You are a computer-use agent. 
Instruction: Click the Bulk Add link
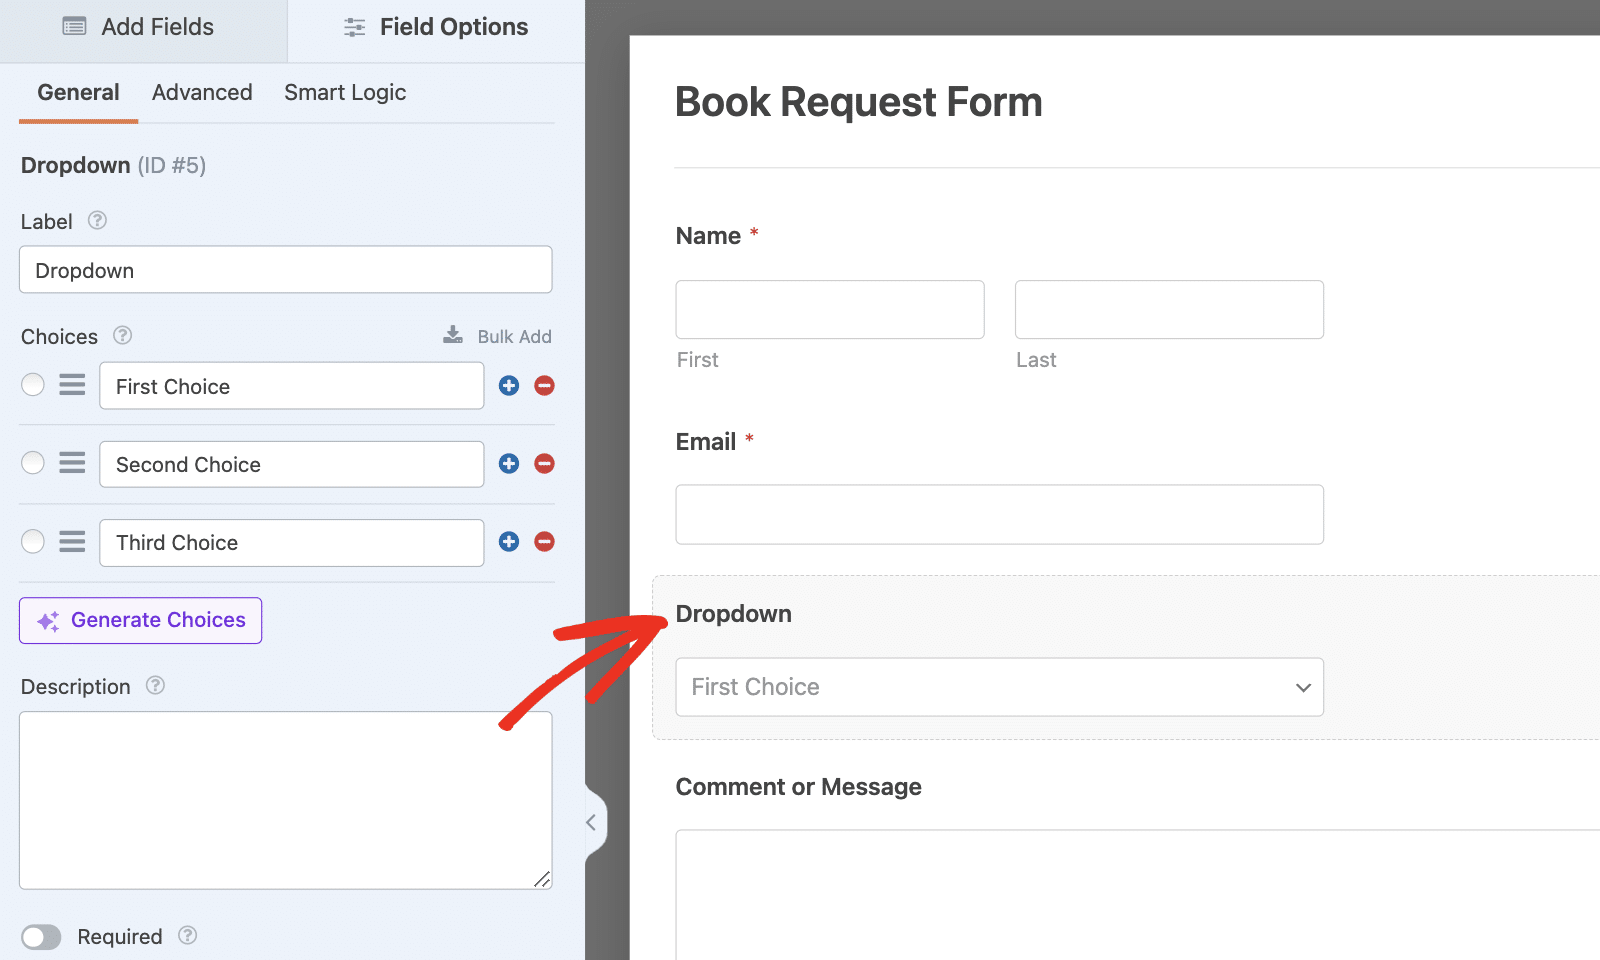(498, 336)
